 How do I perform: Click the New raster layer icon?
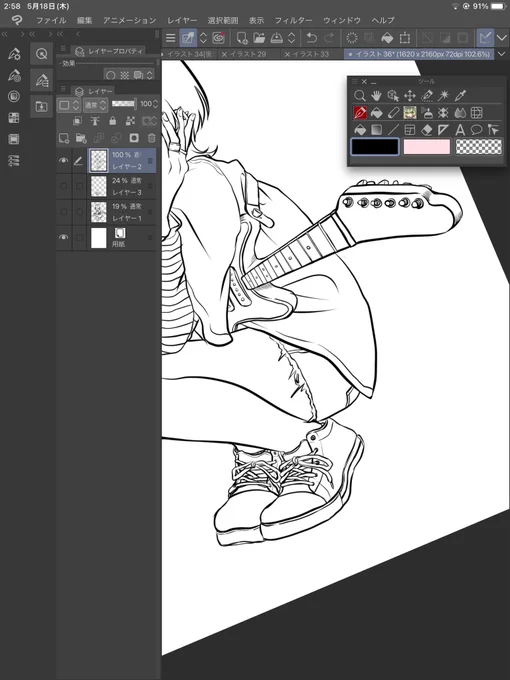[64, 138]
